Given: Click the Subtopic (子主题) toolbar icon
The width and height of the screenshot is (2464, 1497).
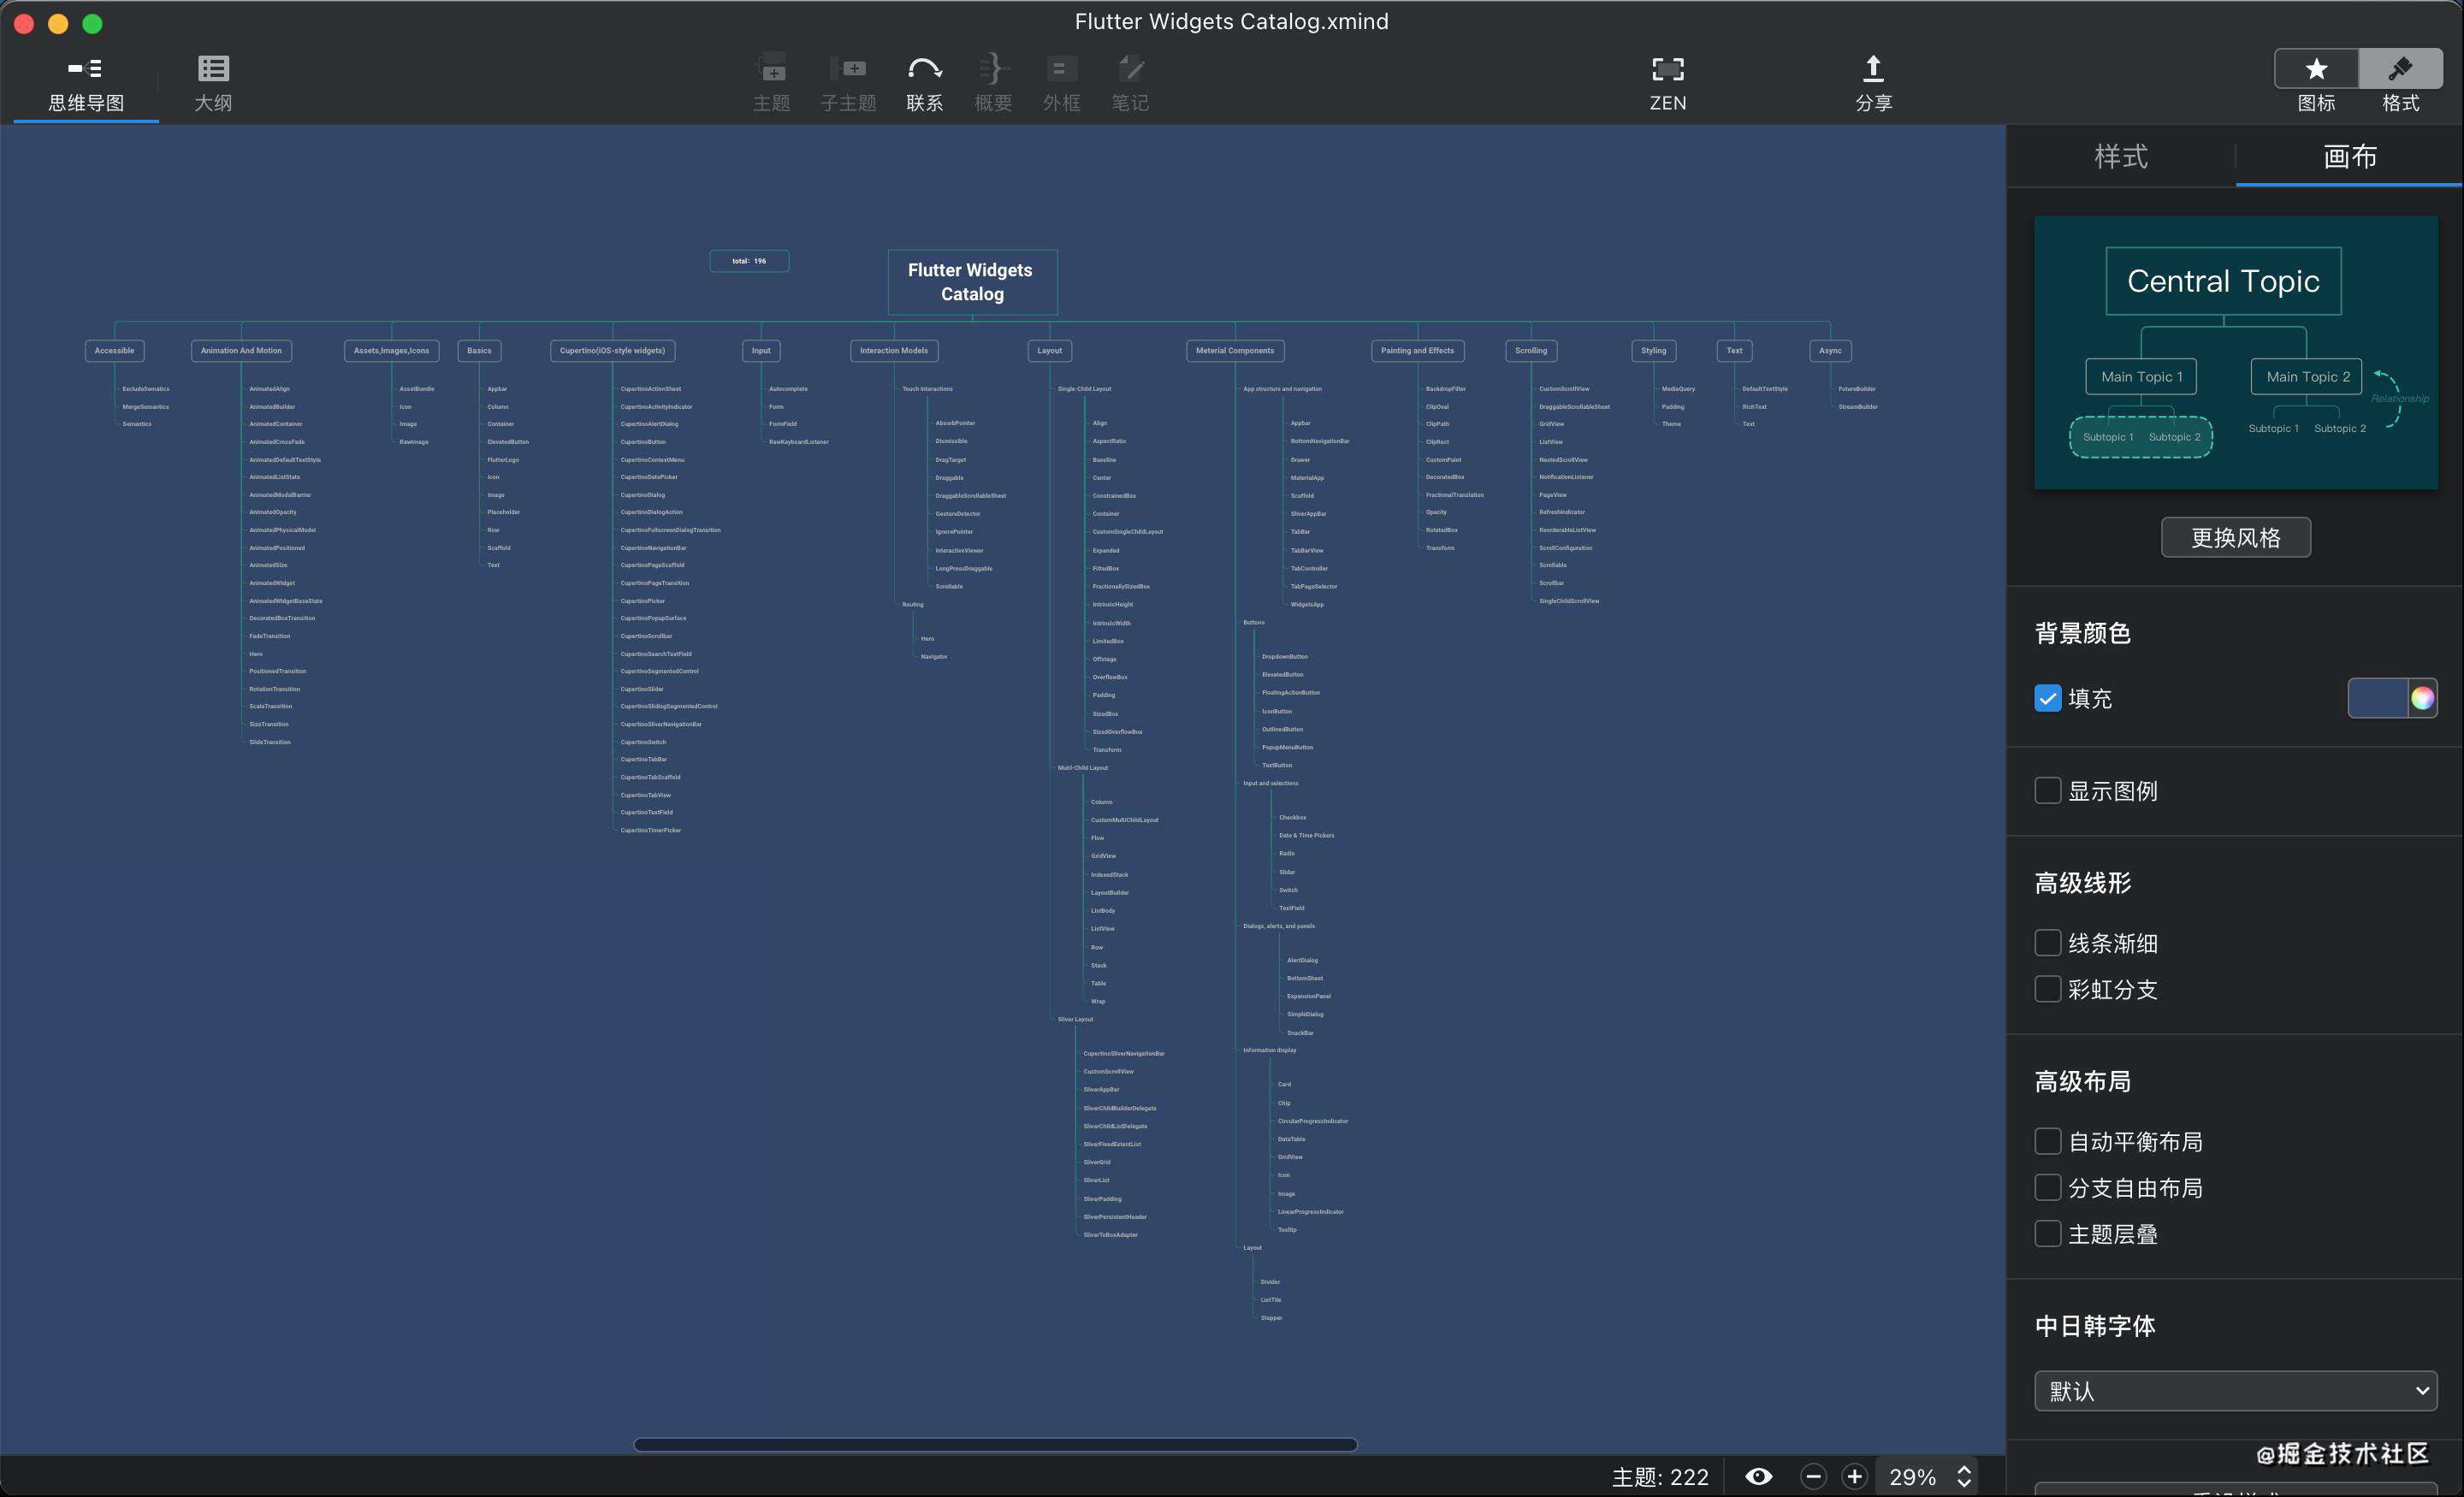Looking at the screenshot, I should (848, 84).
